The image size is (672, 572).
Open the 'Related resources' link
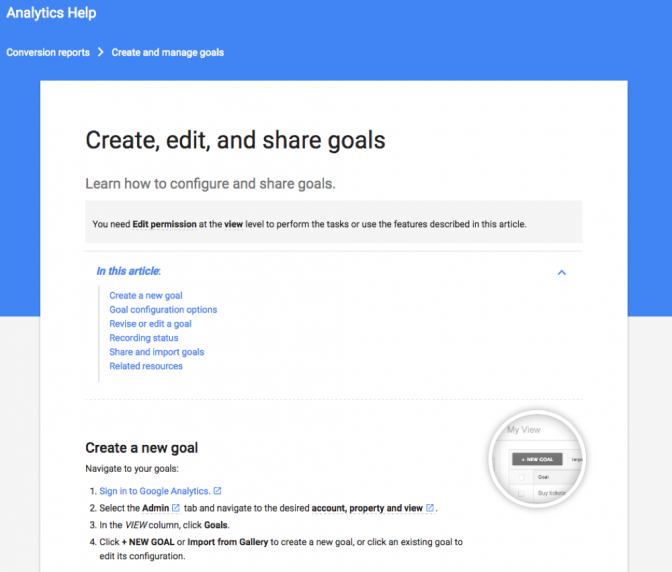coord(146,366)
